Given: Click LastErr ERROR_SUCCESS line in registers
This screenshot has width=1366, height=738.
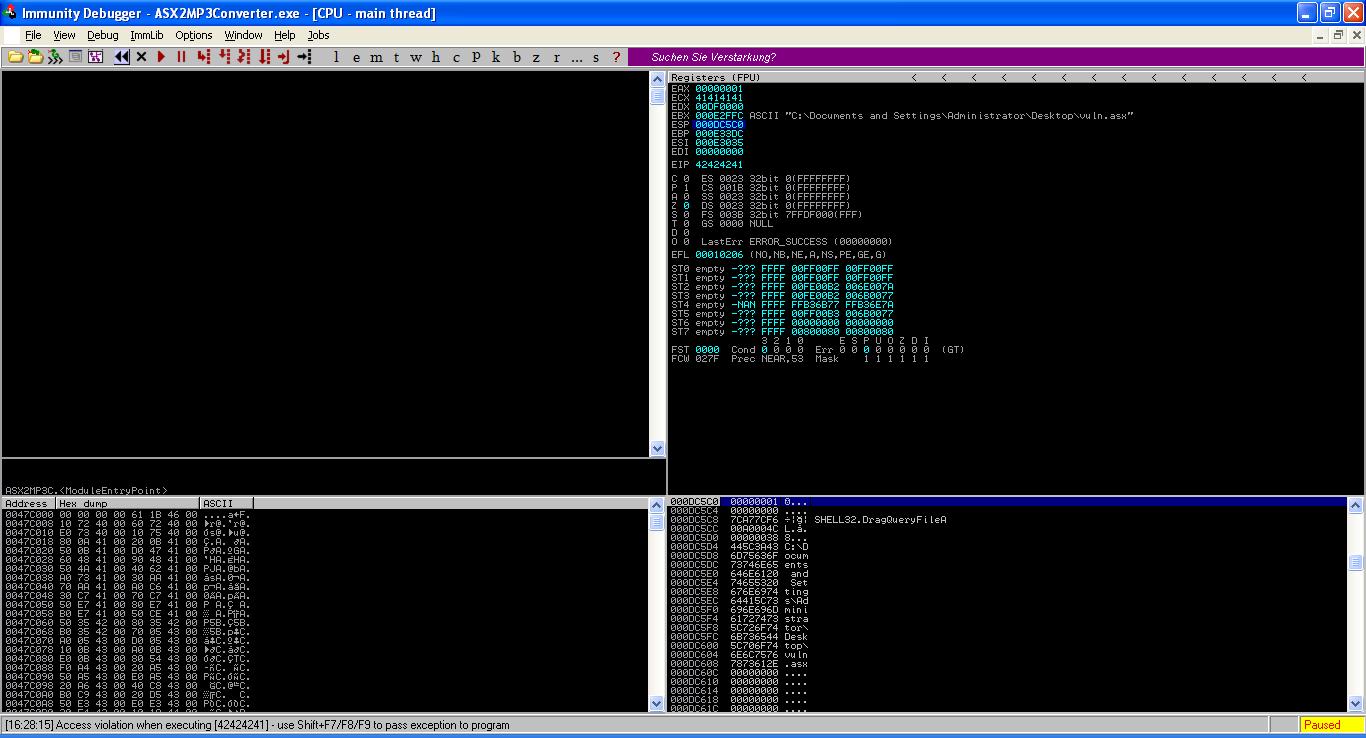Looking at the screenshot, I should click(x=797, y=241).
